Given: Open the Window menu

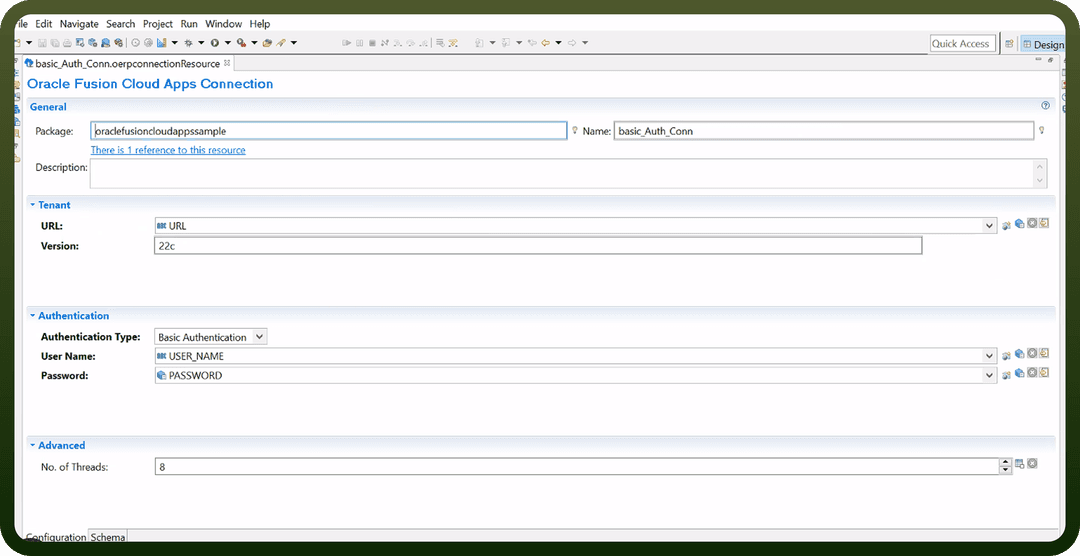Looking at the screenshot, I should coord(224,23).
